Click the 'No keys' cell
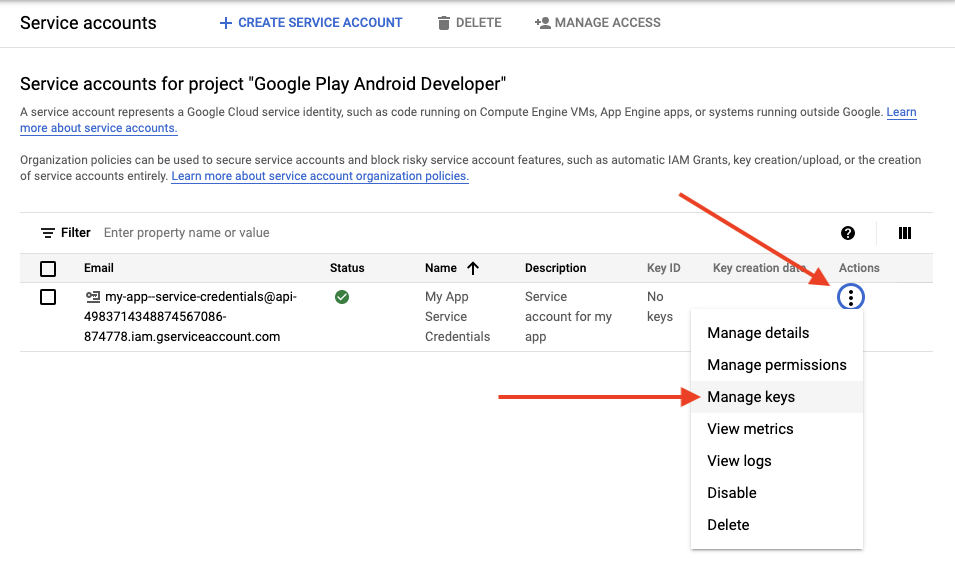Image resolution: width=955 pixels, height=568 pixels. 660,306
